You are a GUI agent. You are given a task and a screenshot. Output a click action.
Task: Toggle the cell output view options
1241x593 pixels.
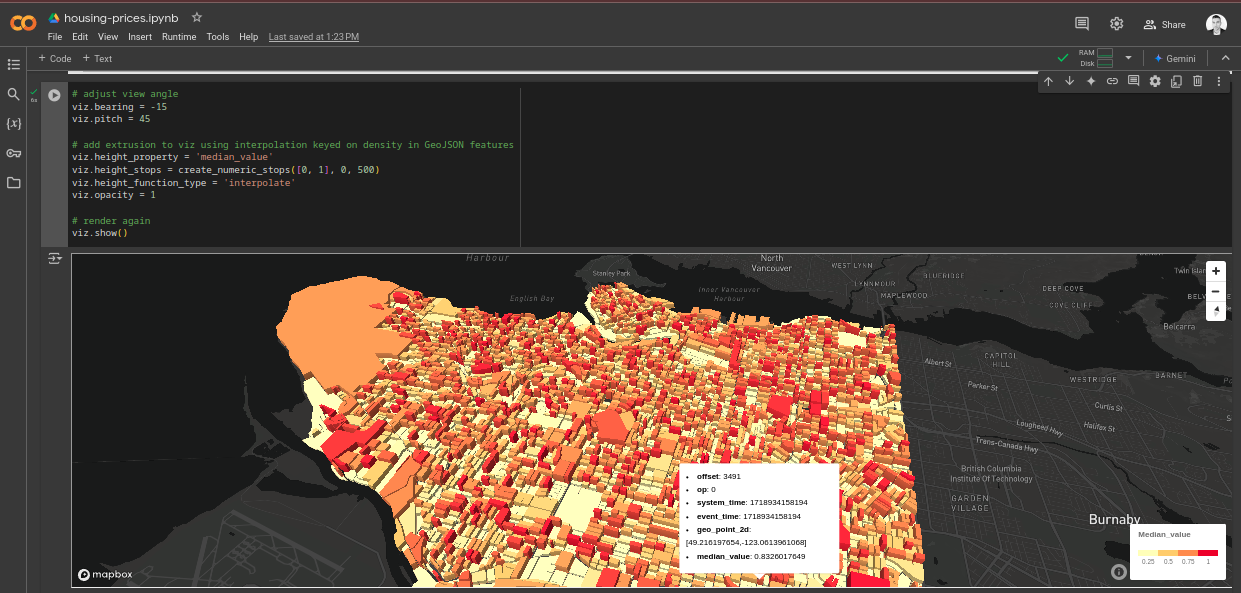(x=54, y=259)
